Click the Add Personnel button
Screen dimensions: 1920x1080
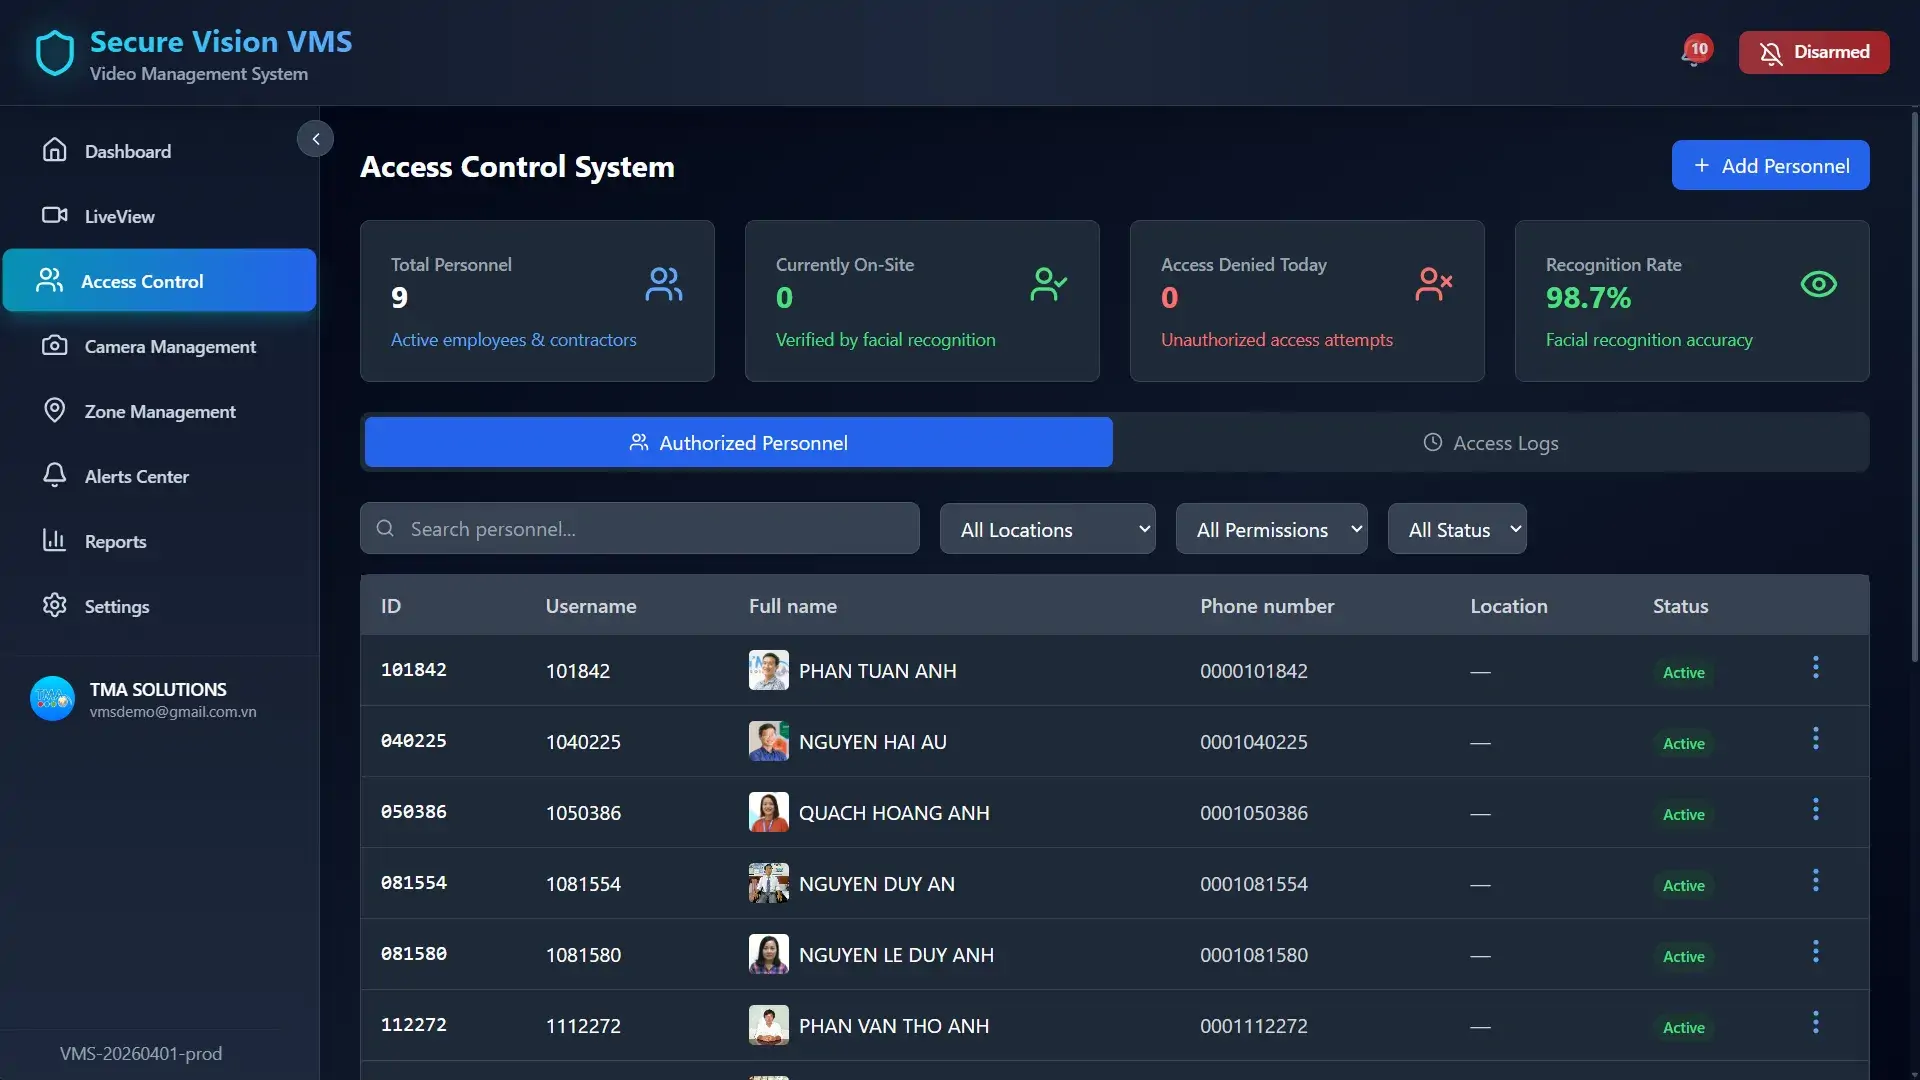1770,166
